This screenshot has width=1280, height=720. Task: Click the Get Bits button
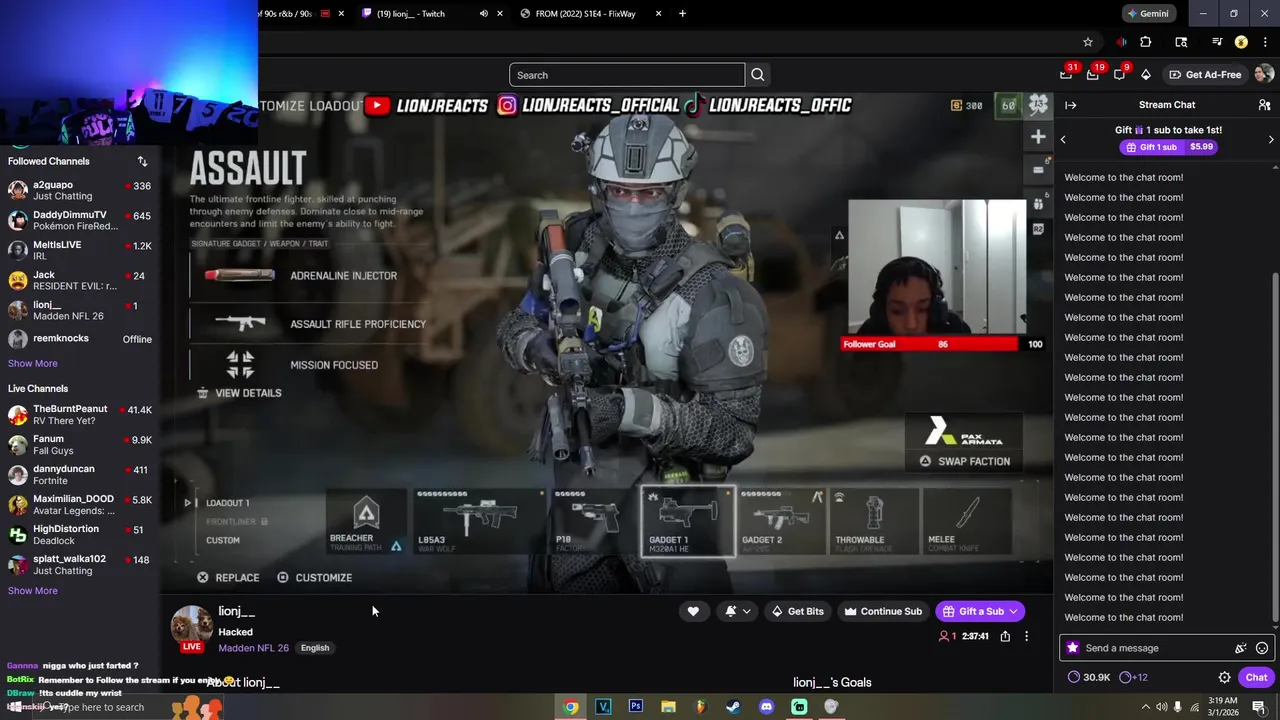[x=797, y=611]
